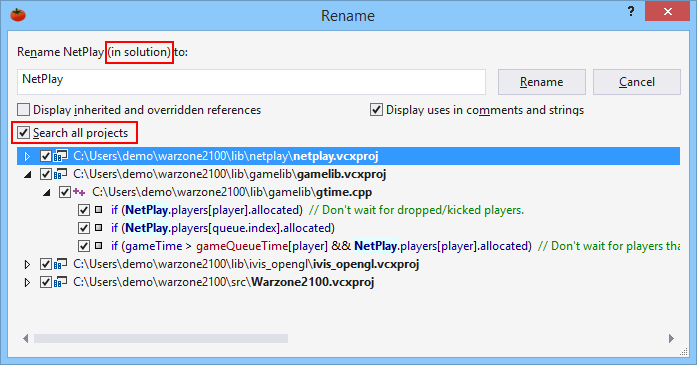The height and width of the screenshot is (365, 697).
Task: Click the netplay.vcxproj project icon
Action: tap(60, 156)
